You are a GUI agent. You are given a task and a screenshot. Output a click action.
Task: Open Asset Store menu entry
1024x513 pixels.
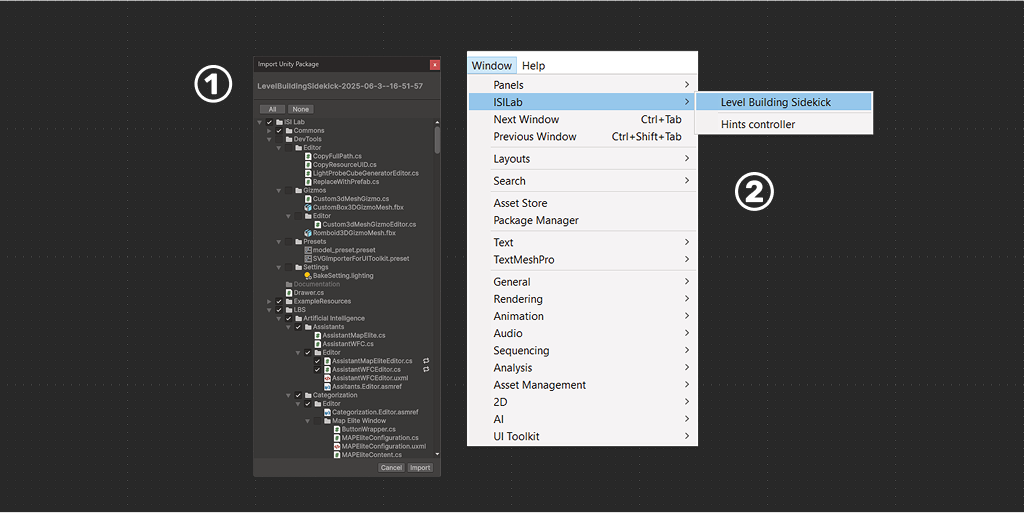pos(583,203)
